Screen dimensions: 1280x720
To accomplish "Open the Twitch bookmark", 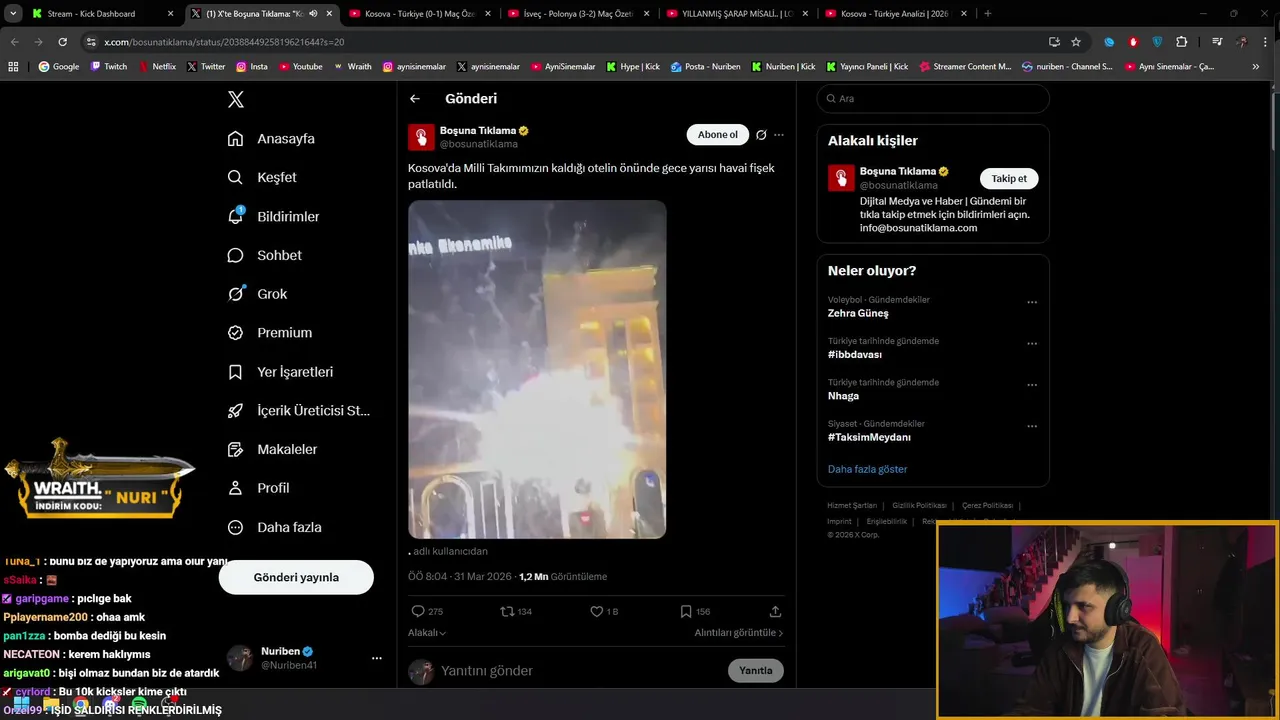I will pyautogui.click(x=109, y=67).
